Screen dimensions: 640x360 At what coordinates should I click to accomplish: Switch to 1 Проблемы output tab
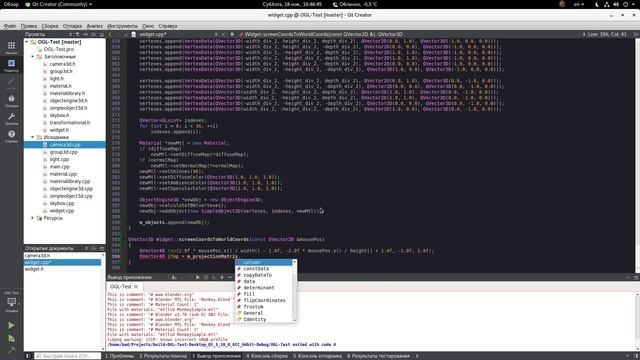120,356
